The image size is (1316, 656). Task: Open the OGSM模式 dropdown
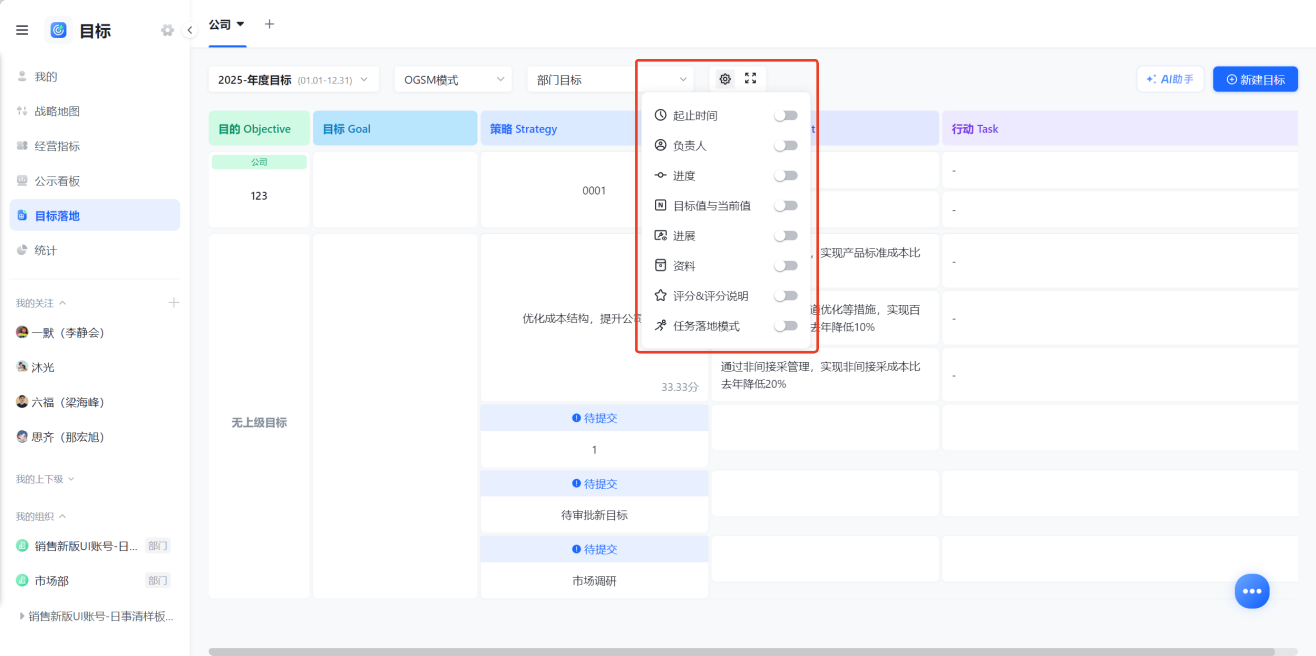tap(453, 79)
